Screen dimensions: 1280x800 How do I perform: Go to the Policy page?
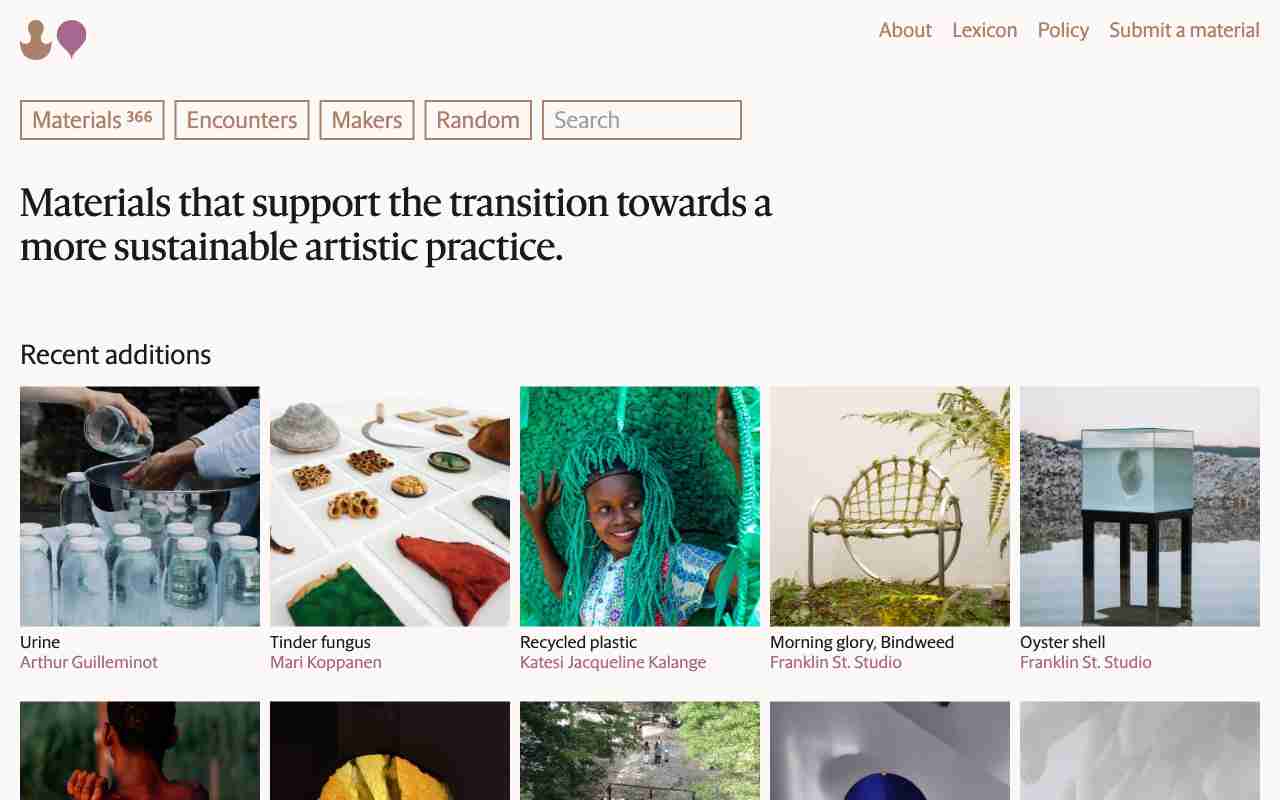pyautogui.click(x=1063, y=30)
